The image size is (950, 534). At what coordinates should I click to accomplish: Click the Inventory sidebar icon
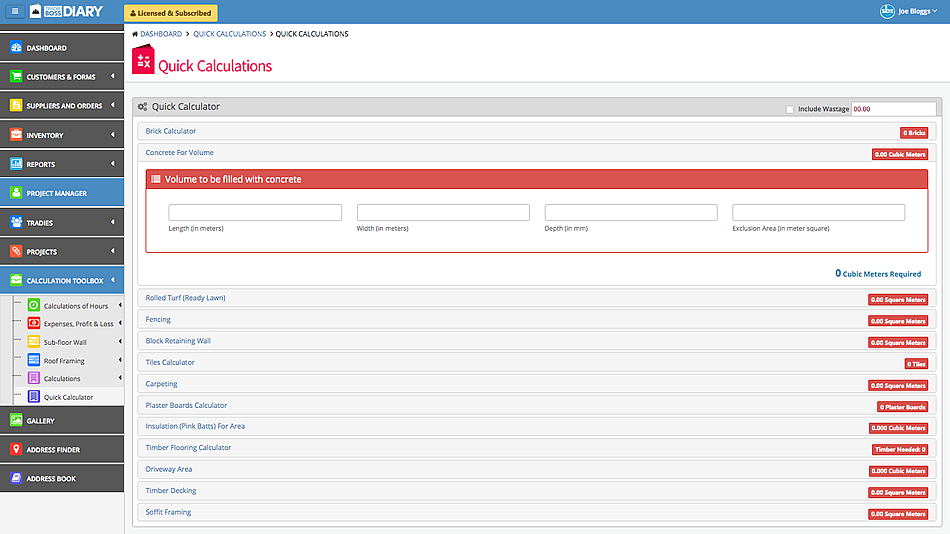click(16, 135)
